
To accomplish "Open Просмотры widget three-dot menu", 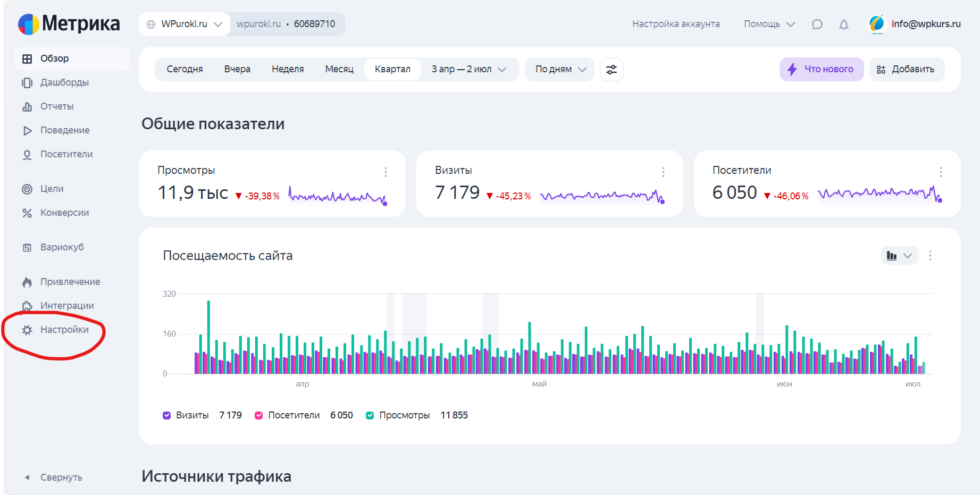I will coord(385,172).
